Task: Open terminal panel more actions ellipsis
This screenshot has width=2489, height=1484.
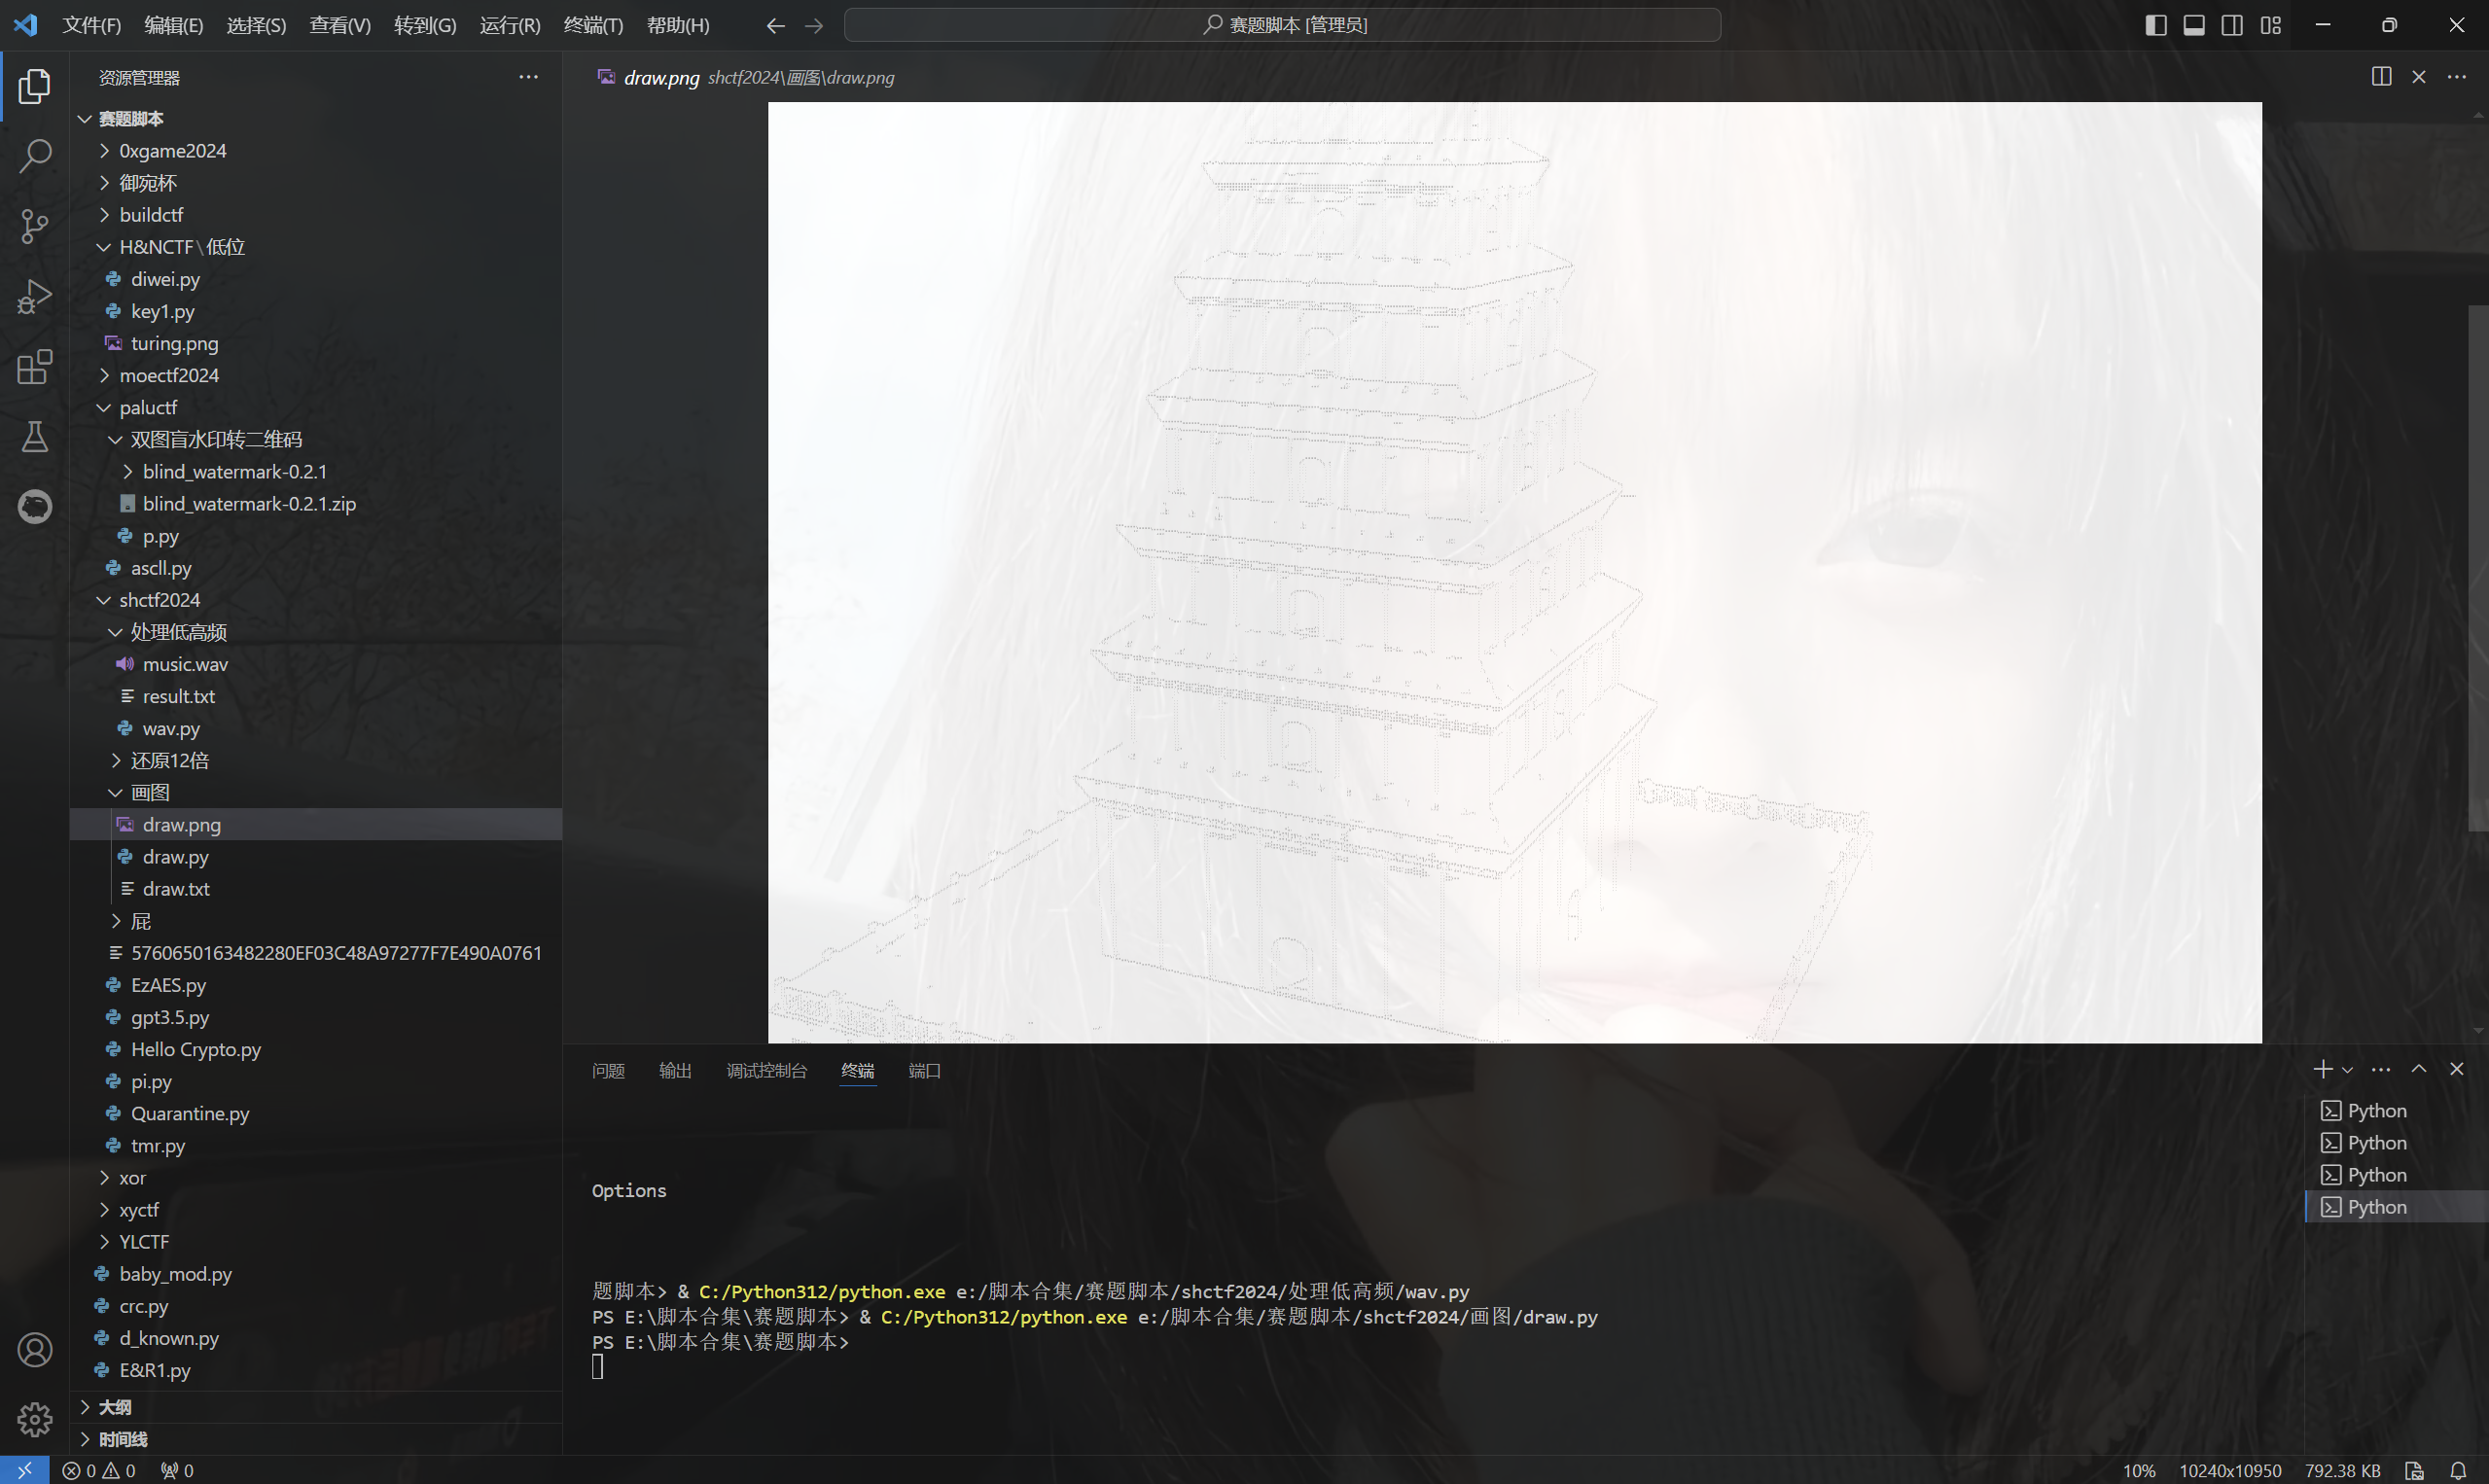Action: point(2381,1069)
